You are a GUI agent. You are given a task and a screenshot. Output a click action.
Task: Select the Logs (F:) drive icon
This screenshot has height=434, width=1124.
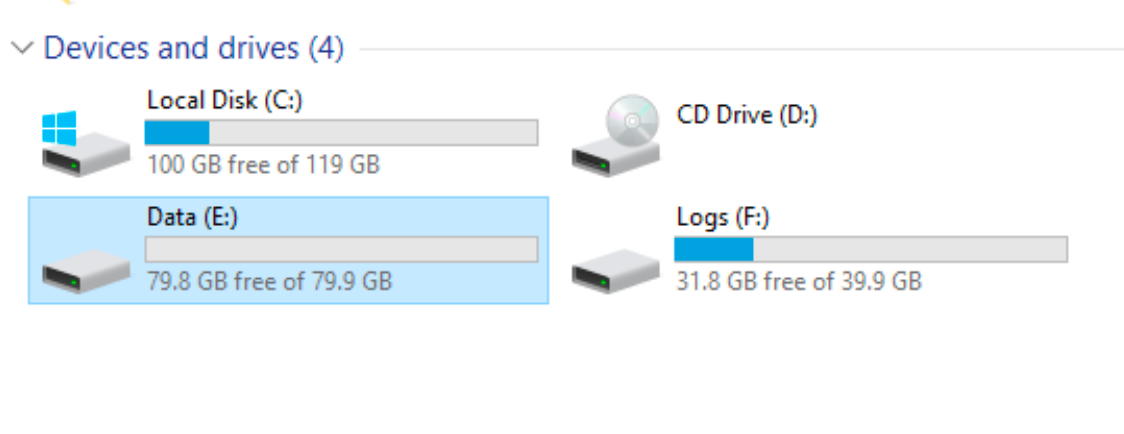[x=616, y=270]
